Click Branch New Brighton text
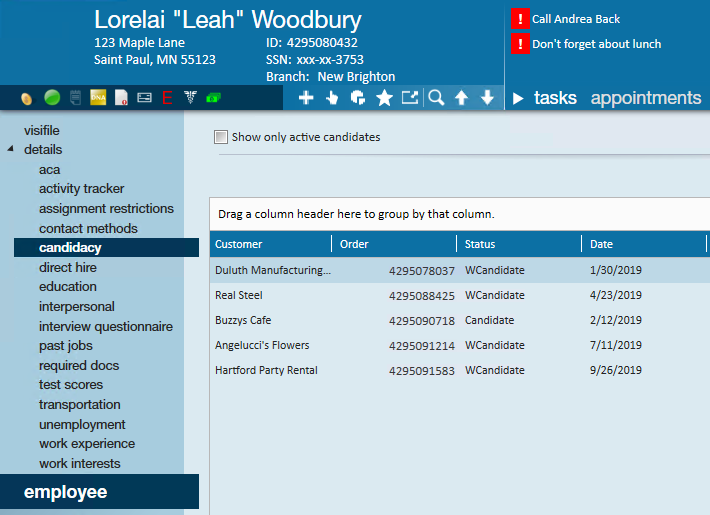Image resolution: width=710 pixels, height=515 pixels. click(331, 77)
